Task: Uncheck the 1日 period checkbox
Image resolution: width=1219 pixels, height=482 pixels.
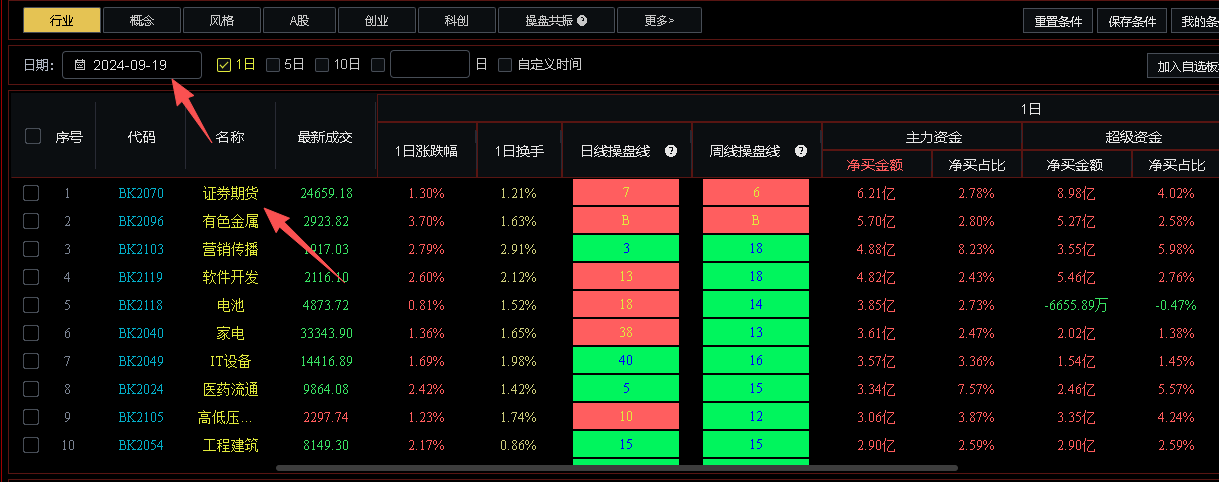Action: pyautogui.click(x=224, y=65)
